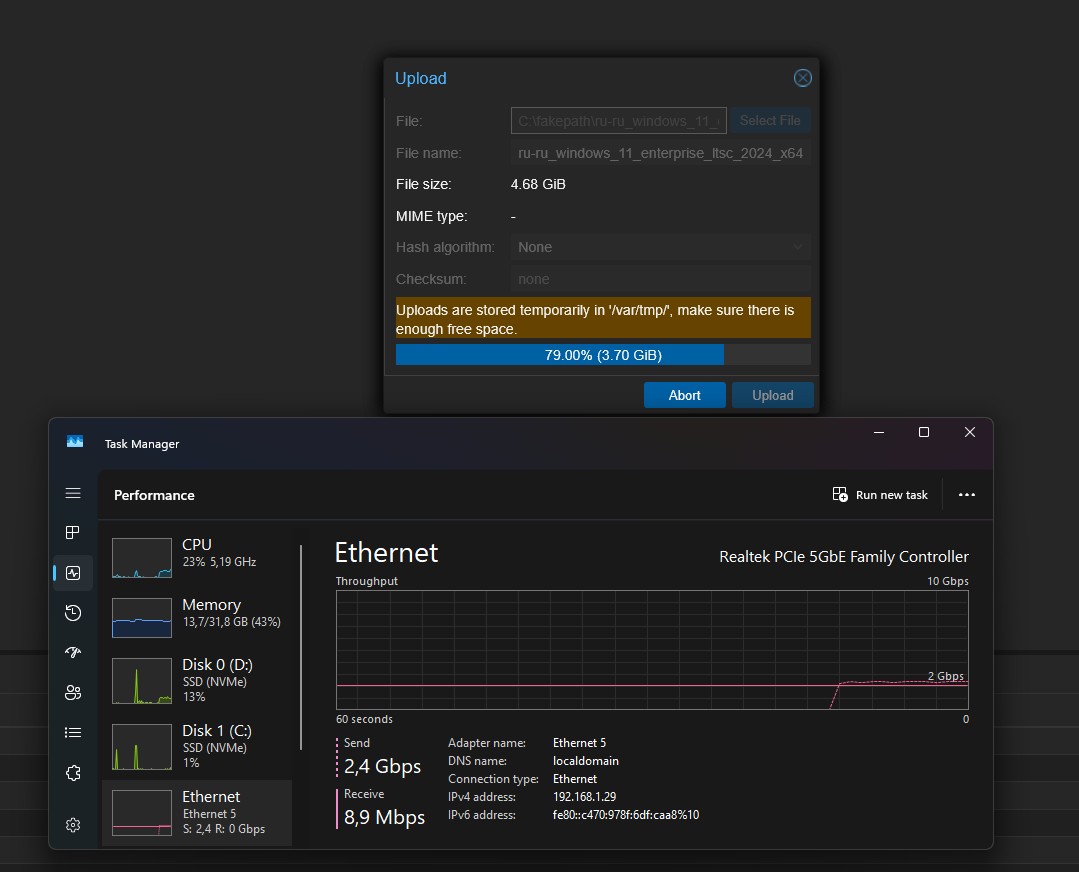
Task: Minimize the Task Manager window
Action: click(x=879, y=432)
